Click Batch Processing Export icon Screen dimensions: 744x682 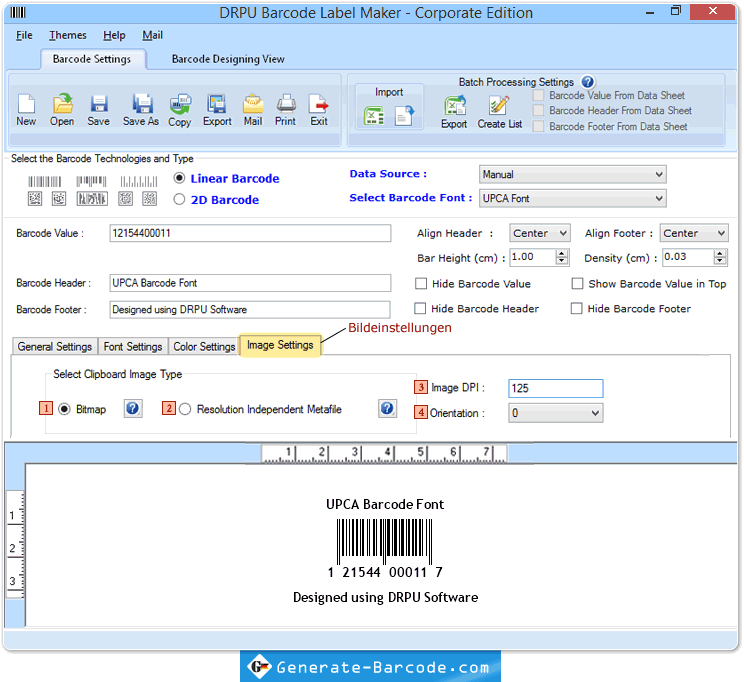point(455,106)
